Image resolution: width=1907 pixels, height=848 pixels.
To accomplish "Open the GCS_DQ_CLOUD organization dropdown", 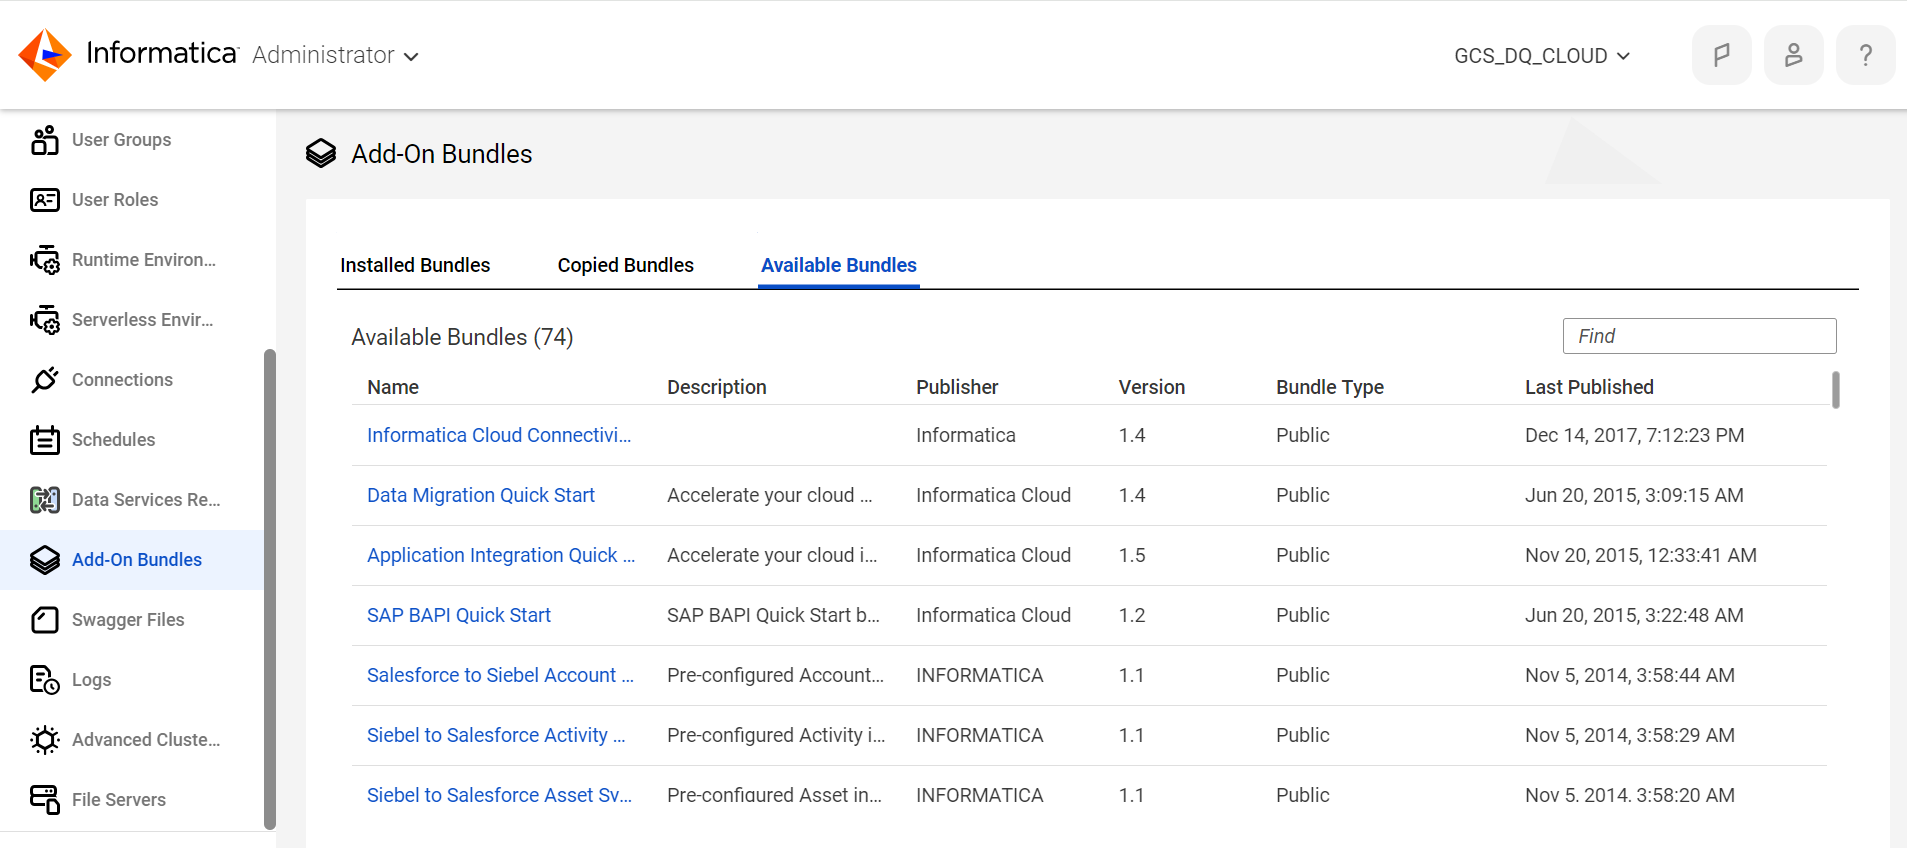I will (1542, 56).
